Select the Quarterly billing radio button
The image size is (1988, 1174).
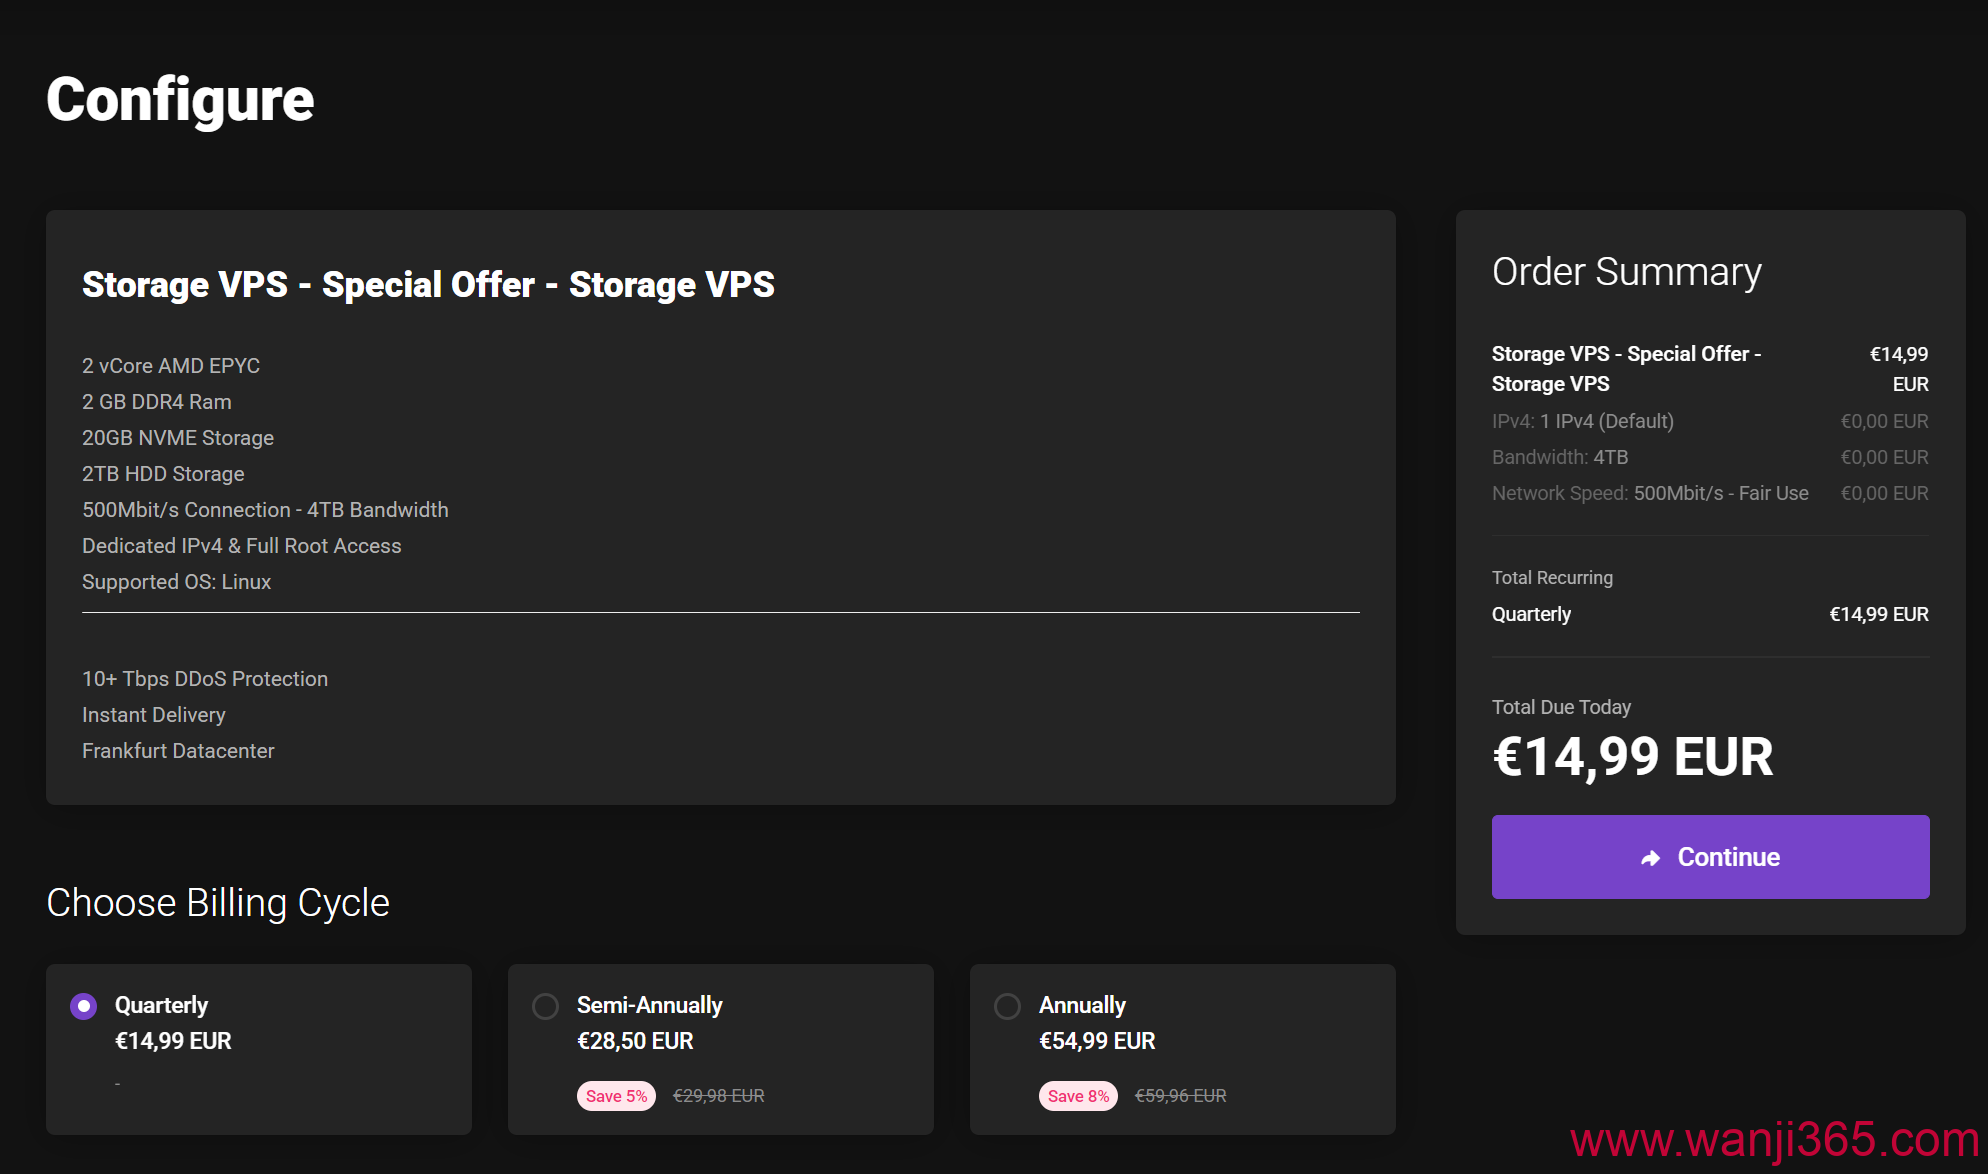(x=84, y=1006)
